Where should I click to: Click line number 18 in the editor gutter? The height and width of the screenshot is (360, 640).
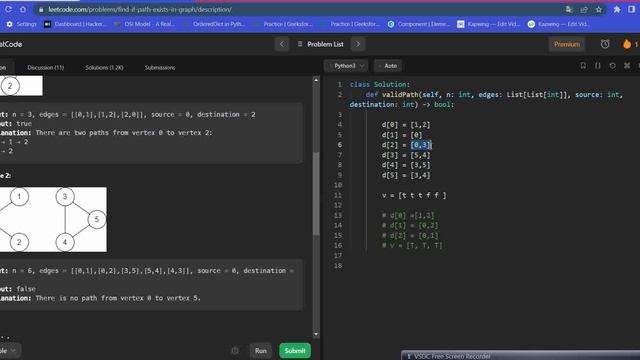pyautogui.click(x=338, y=265)
